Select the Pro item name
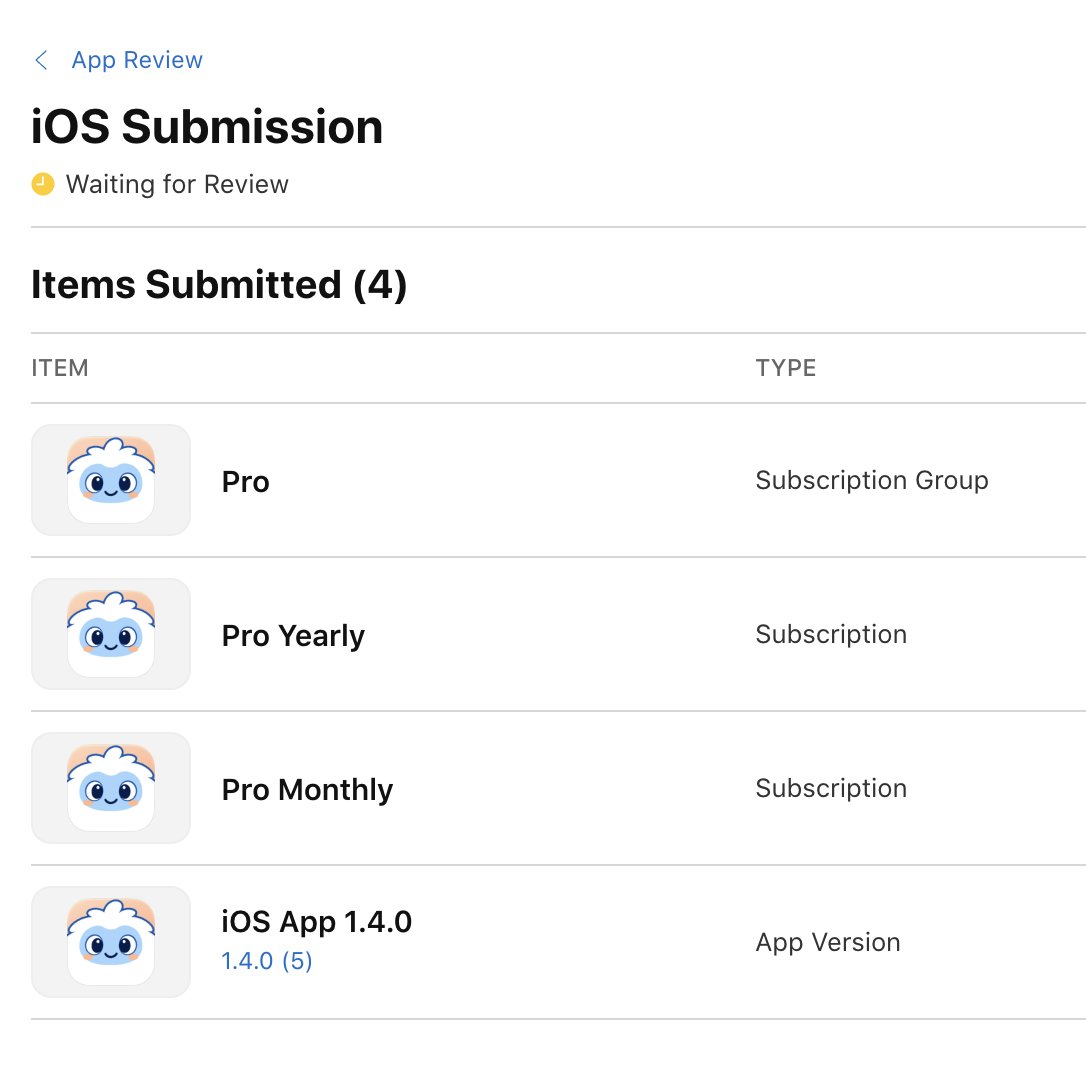Screen dimensions: 1086x1086 [x=245, y=481]
